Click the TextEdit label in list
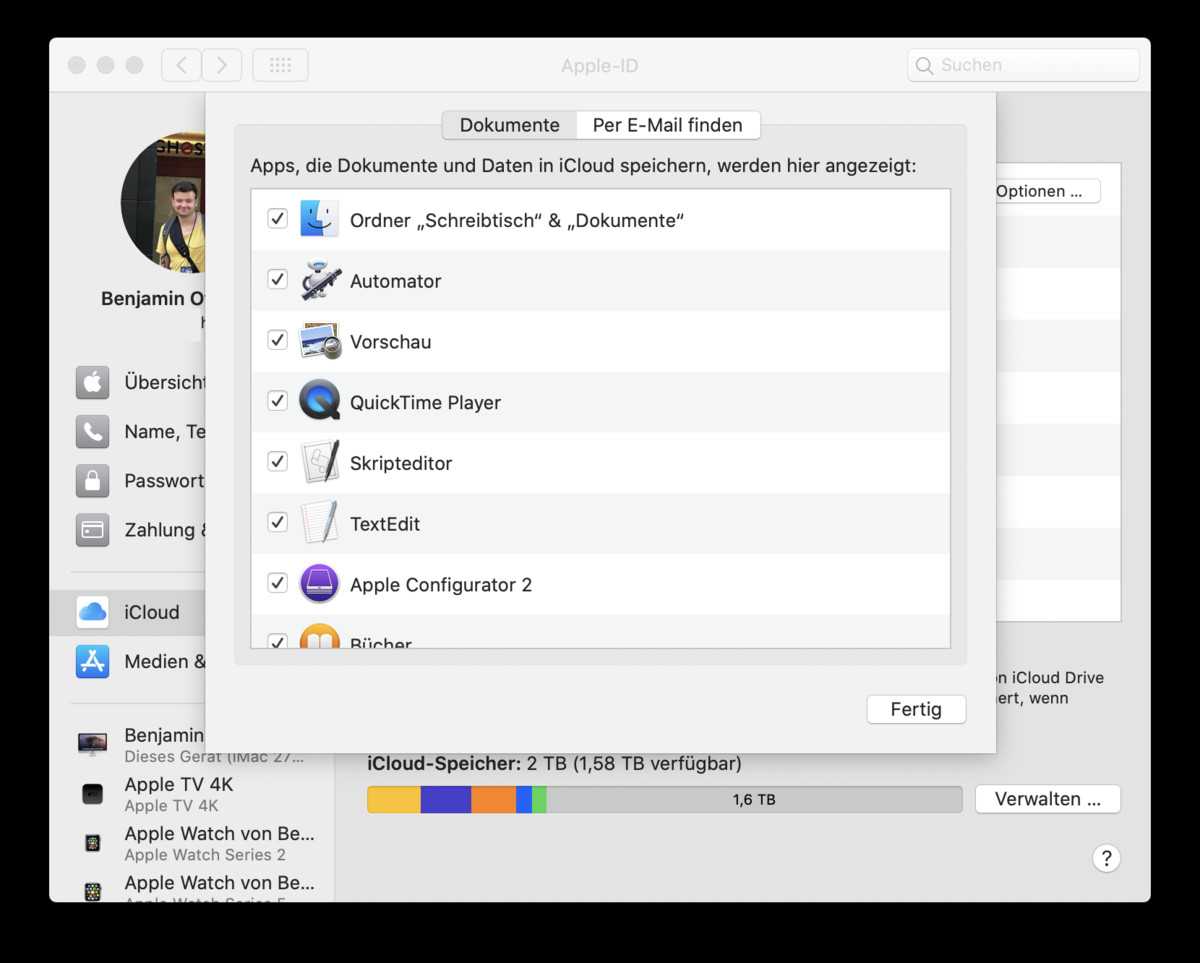The height and width of the screenshot is (963, 1200). pyautogui.click(x=385, y=524)
